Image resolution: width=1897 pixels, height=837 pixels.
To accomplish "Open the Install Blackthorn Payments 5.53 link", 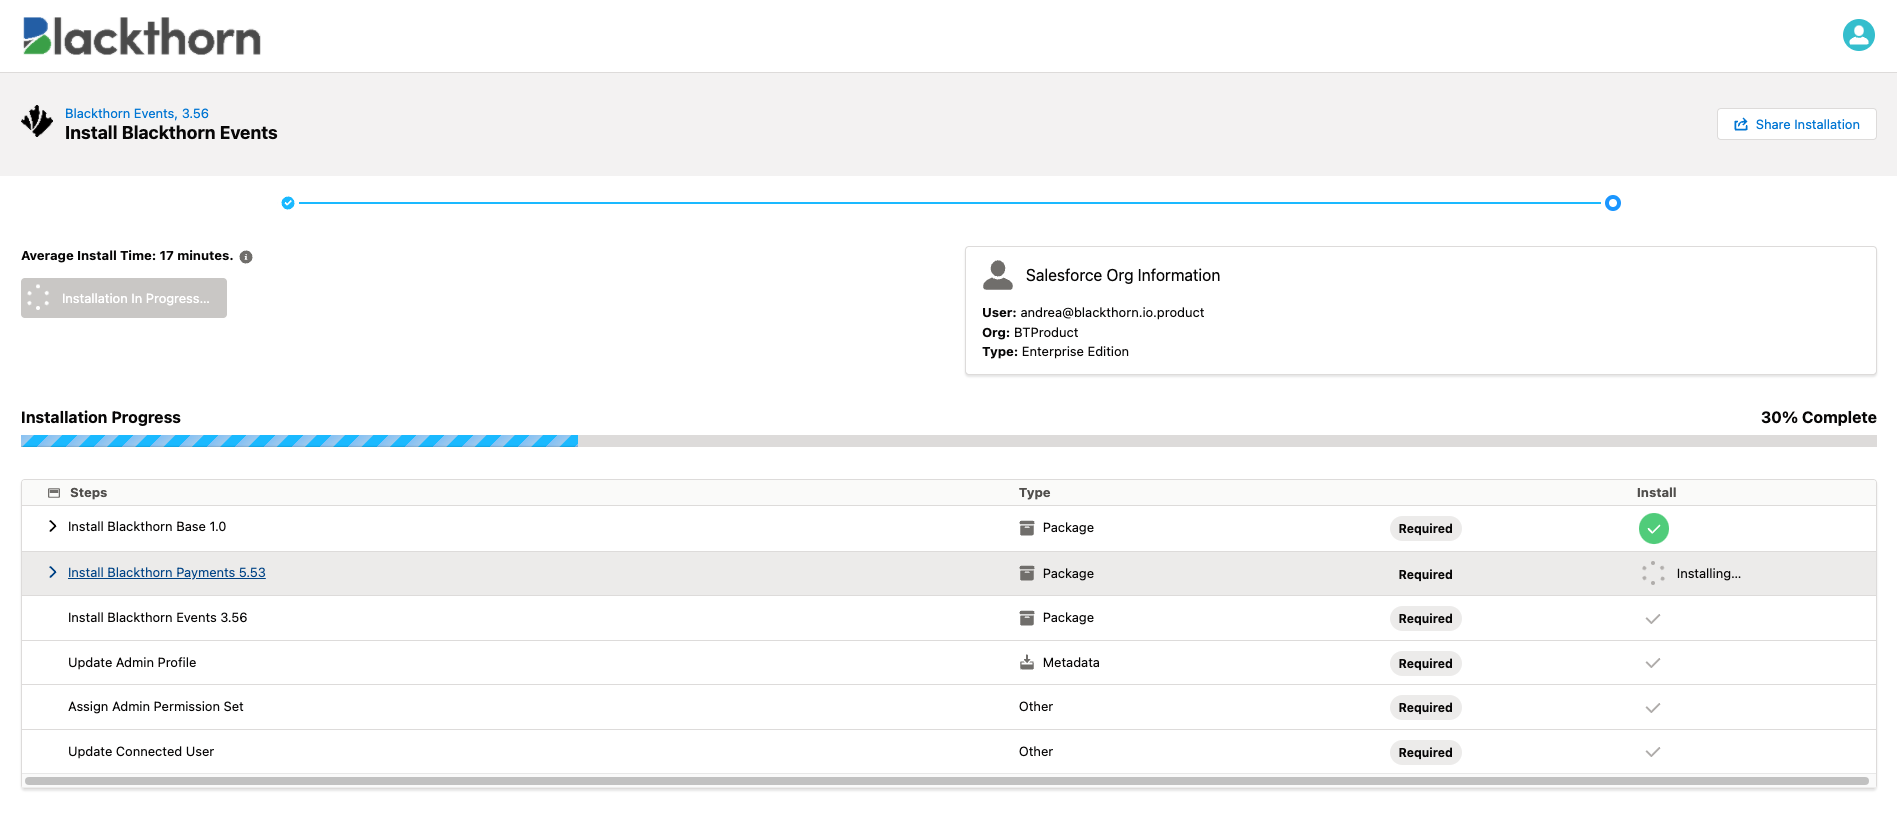I will (167, 573).
